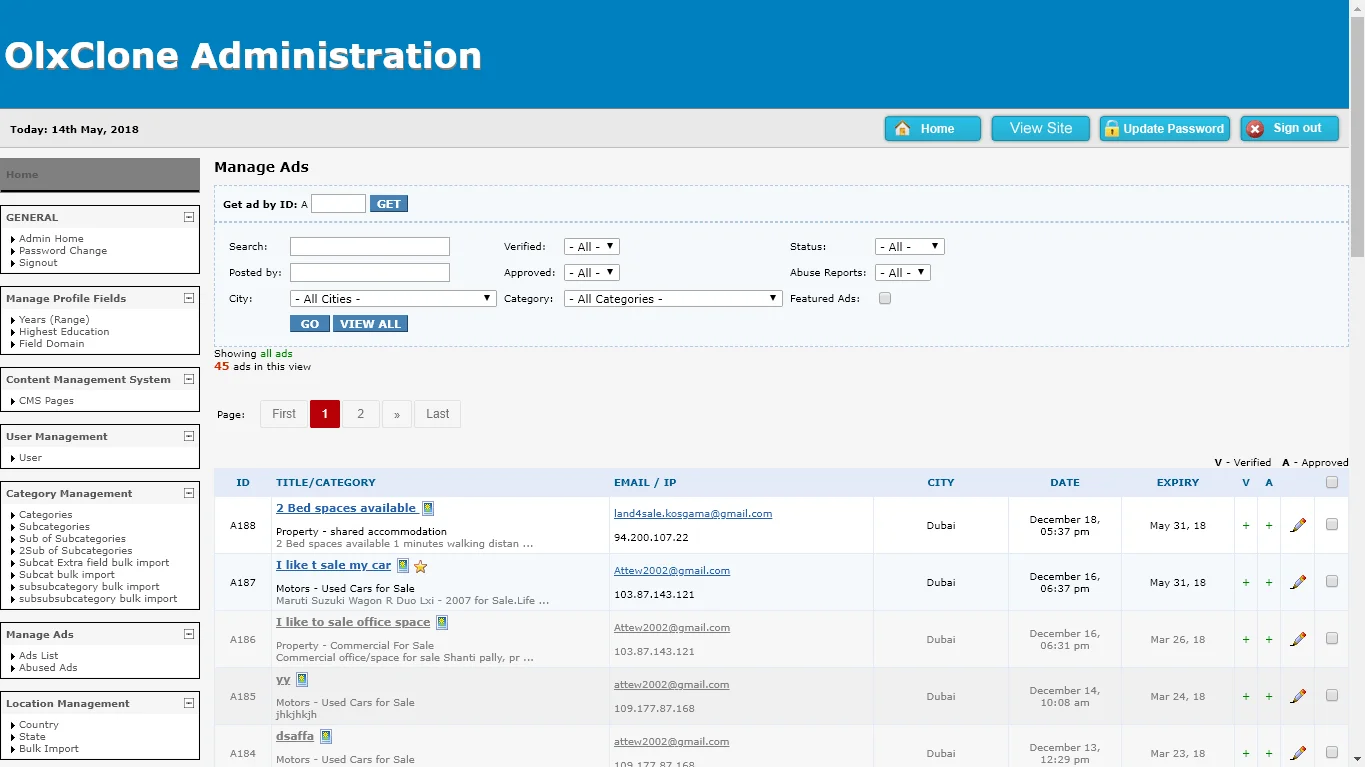Image resolution: width=1365 pixels, height=767 pixels.
Task: Jump to the Last page
Action: click(438, 414)
